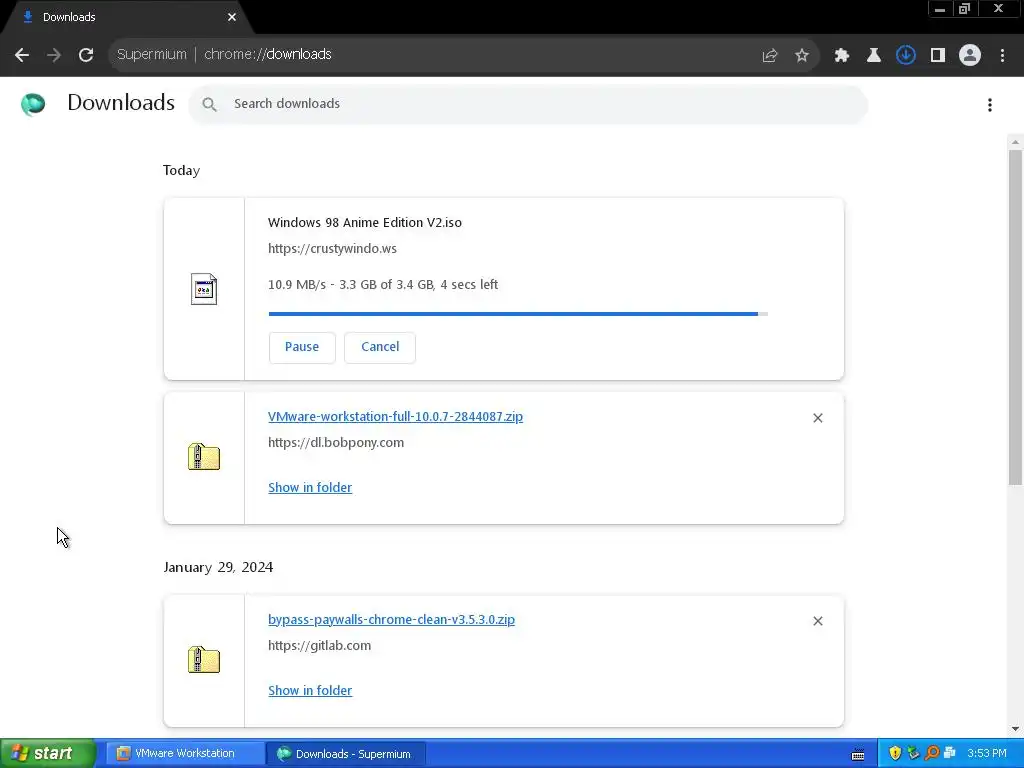Click the page vertical scrollbar thumb
1024x768 pixels.
coord(1016,317)
